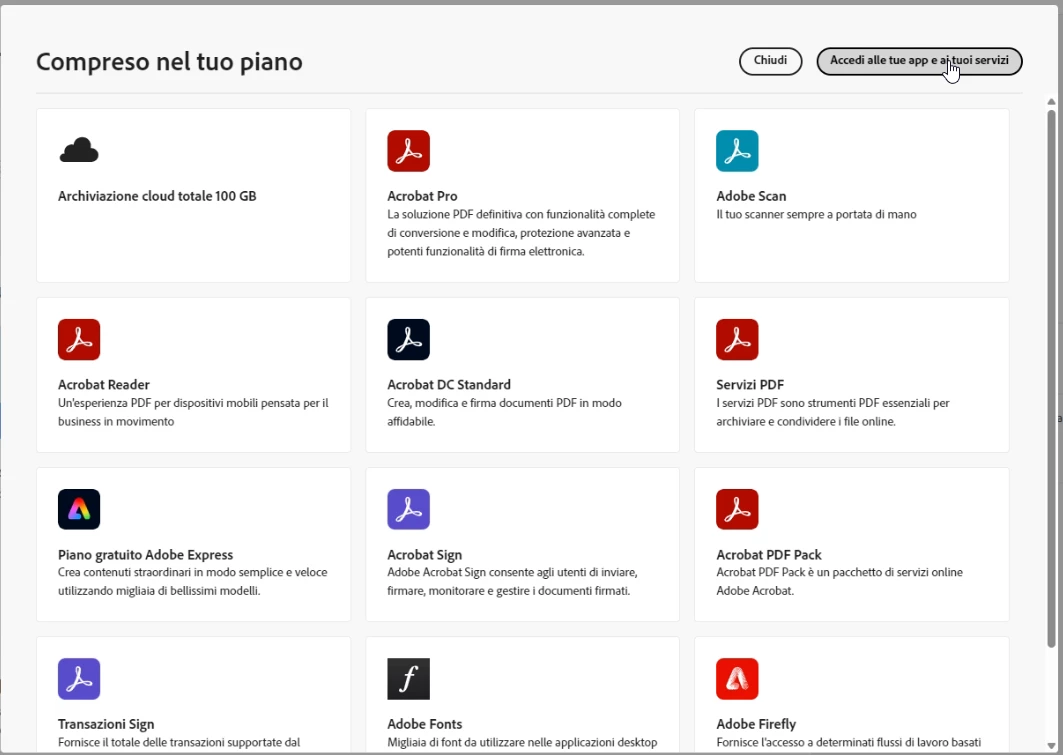Click the Acrobat DC Standard description text
Screen dimensions: 1063x755
pyautogui.click(x=504, y=412)
